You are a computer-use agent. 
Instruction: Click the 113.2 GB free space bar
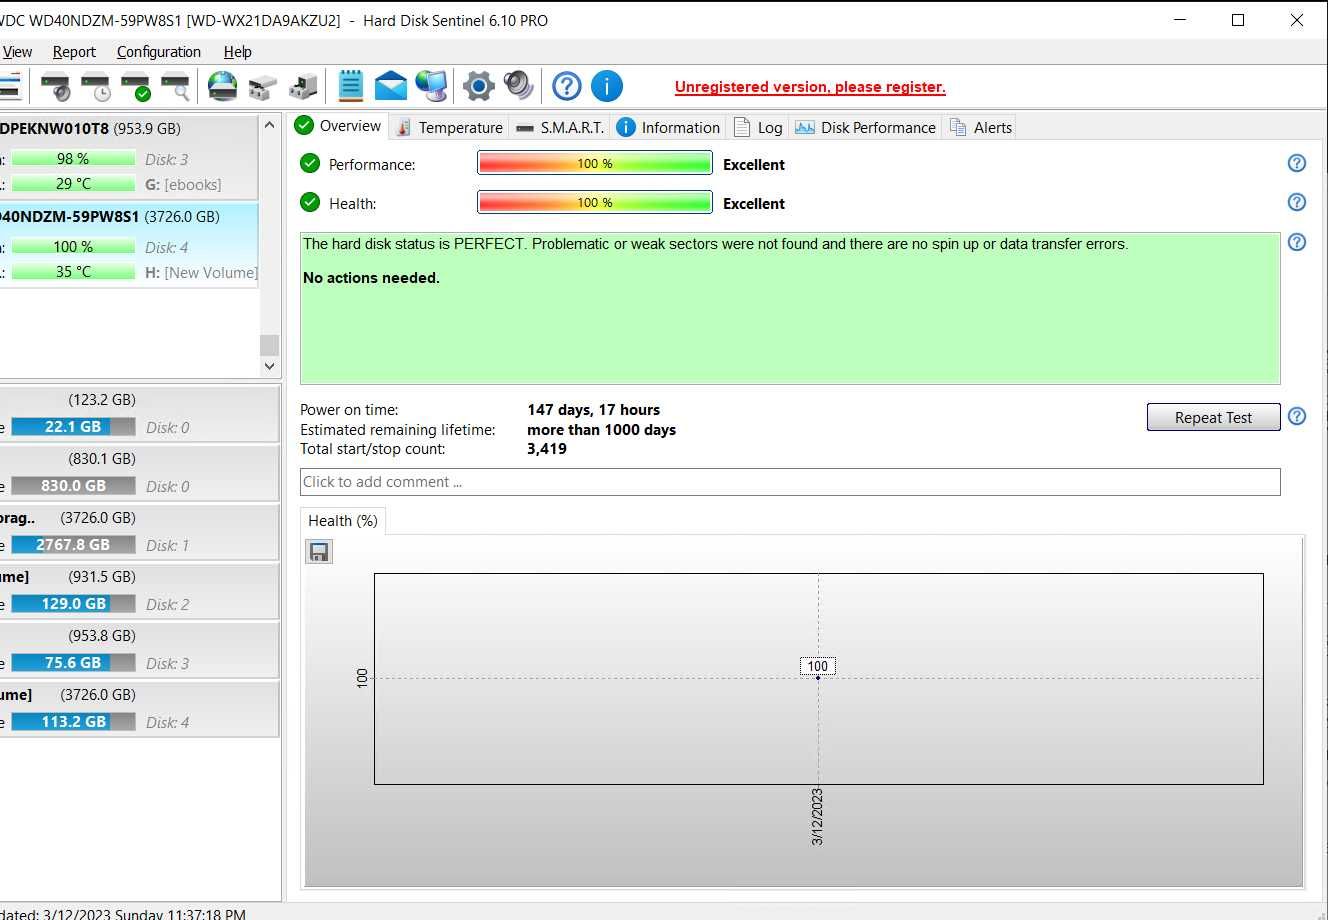click(73, 722)
